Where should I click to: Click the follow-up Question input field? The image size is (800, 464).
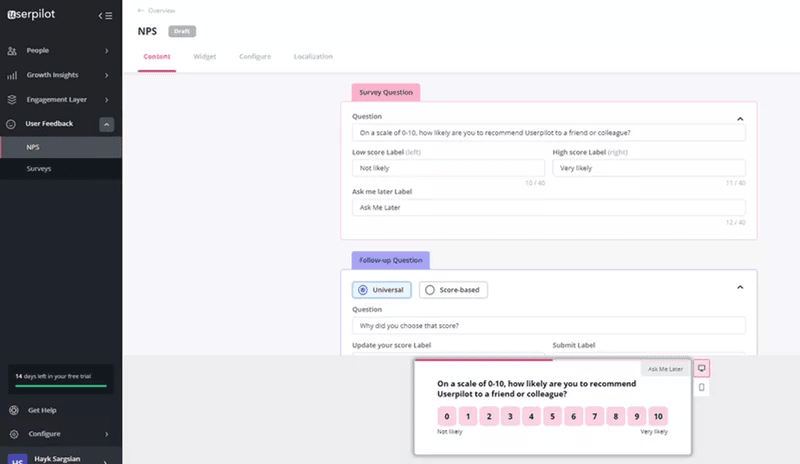coord(548,326)
